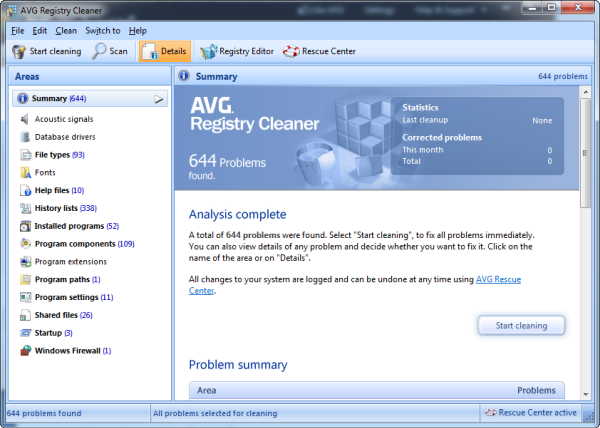Click the Registry Editor toolbar label

point(246,51)
